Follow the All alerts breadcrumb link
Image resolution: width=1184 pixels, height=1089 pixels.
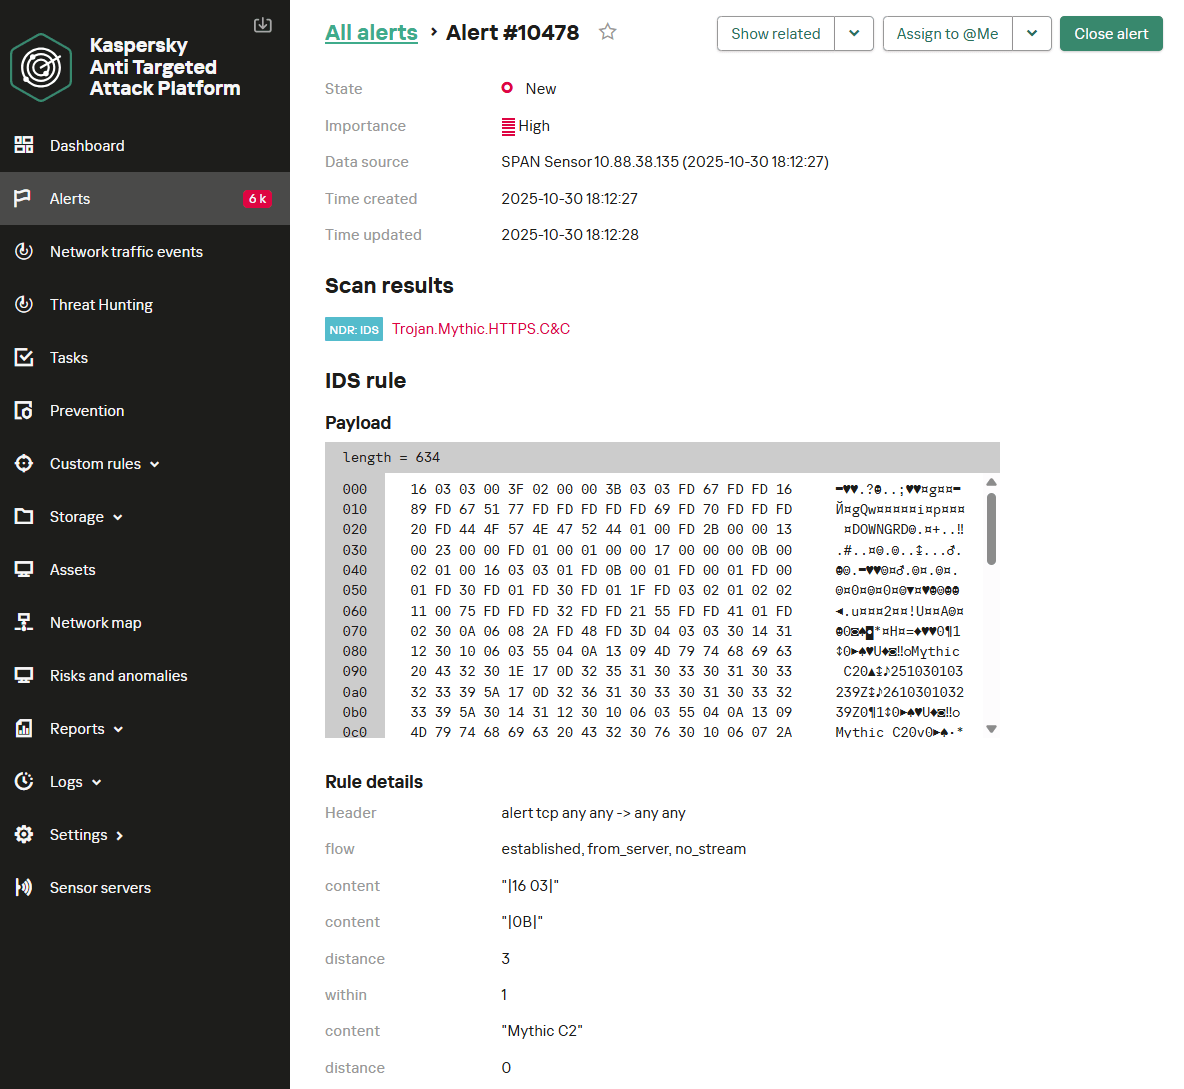pos(371,32)
